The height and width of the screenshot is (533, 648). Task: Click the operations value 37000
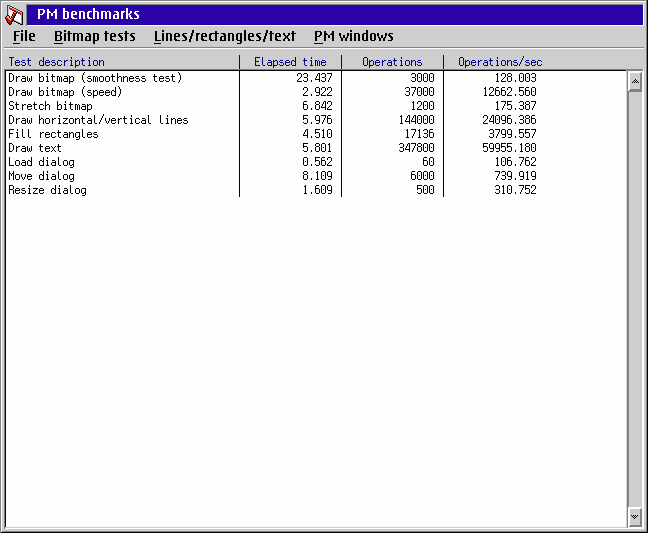point(419,92)
